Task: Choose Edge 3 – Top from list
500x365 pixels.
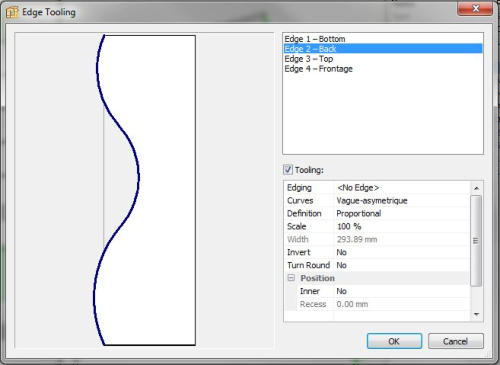Action: pyautogui.click(x=383, y=59)
